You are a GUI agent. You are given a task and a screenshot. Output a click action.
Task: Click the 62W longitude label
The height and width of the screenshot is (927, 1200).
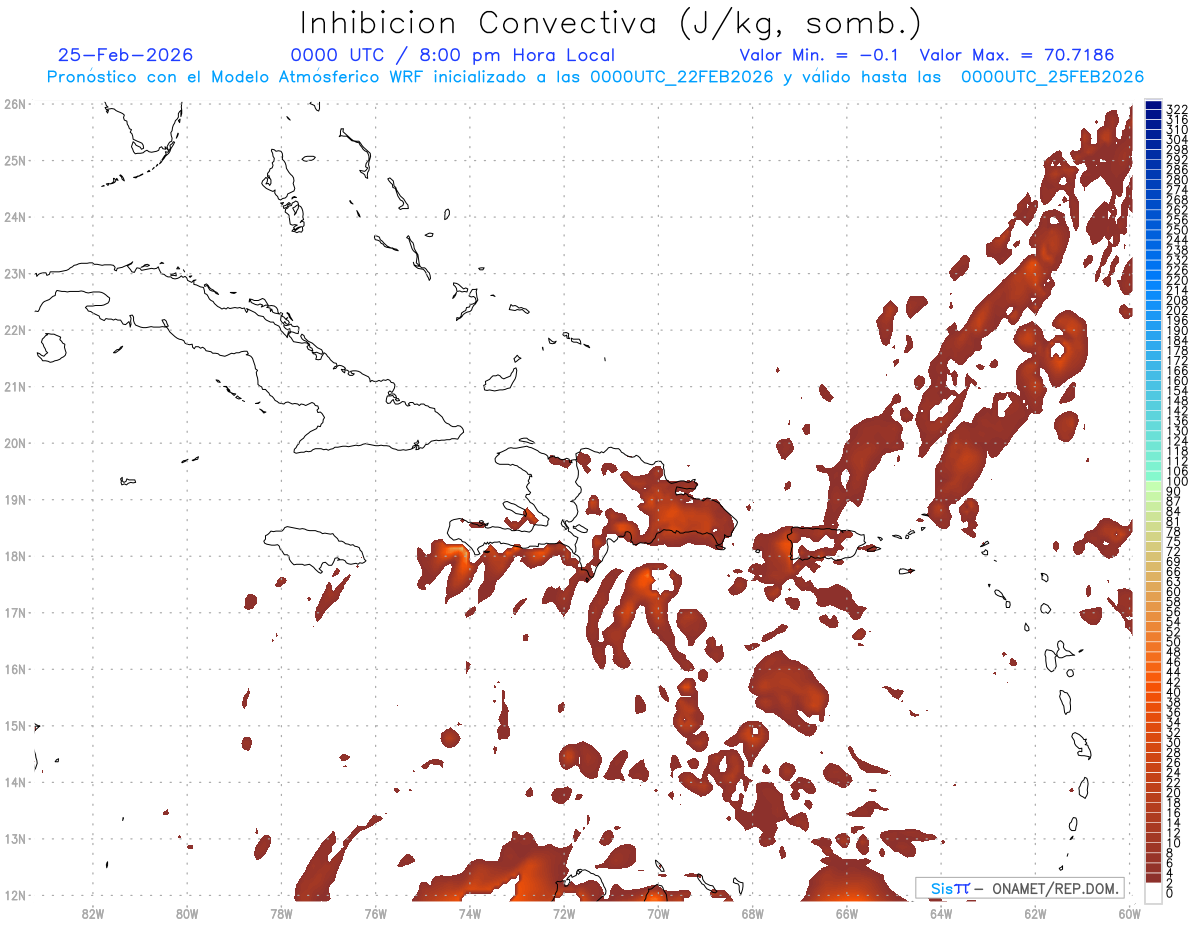[1035, 913]
